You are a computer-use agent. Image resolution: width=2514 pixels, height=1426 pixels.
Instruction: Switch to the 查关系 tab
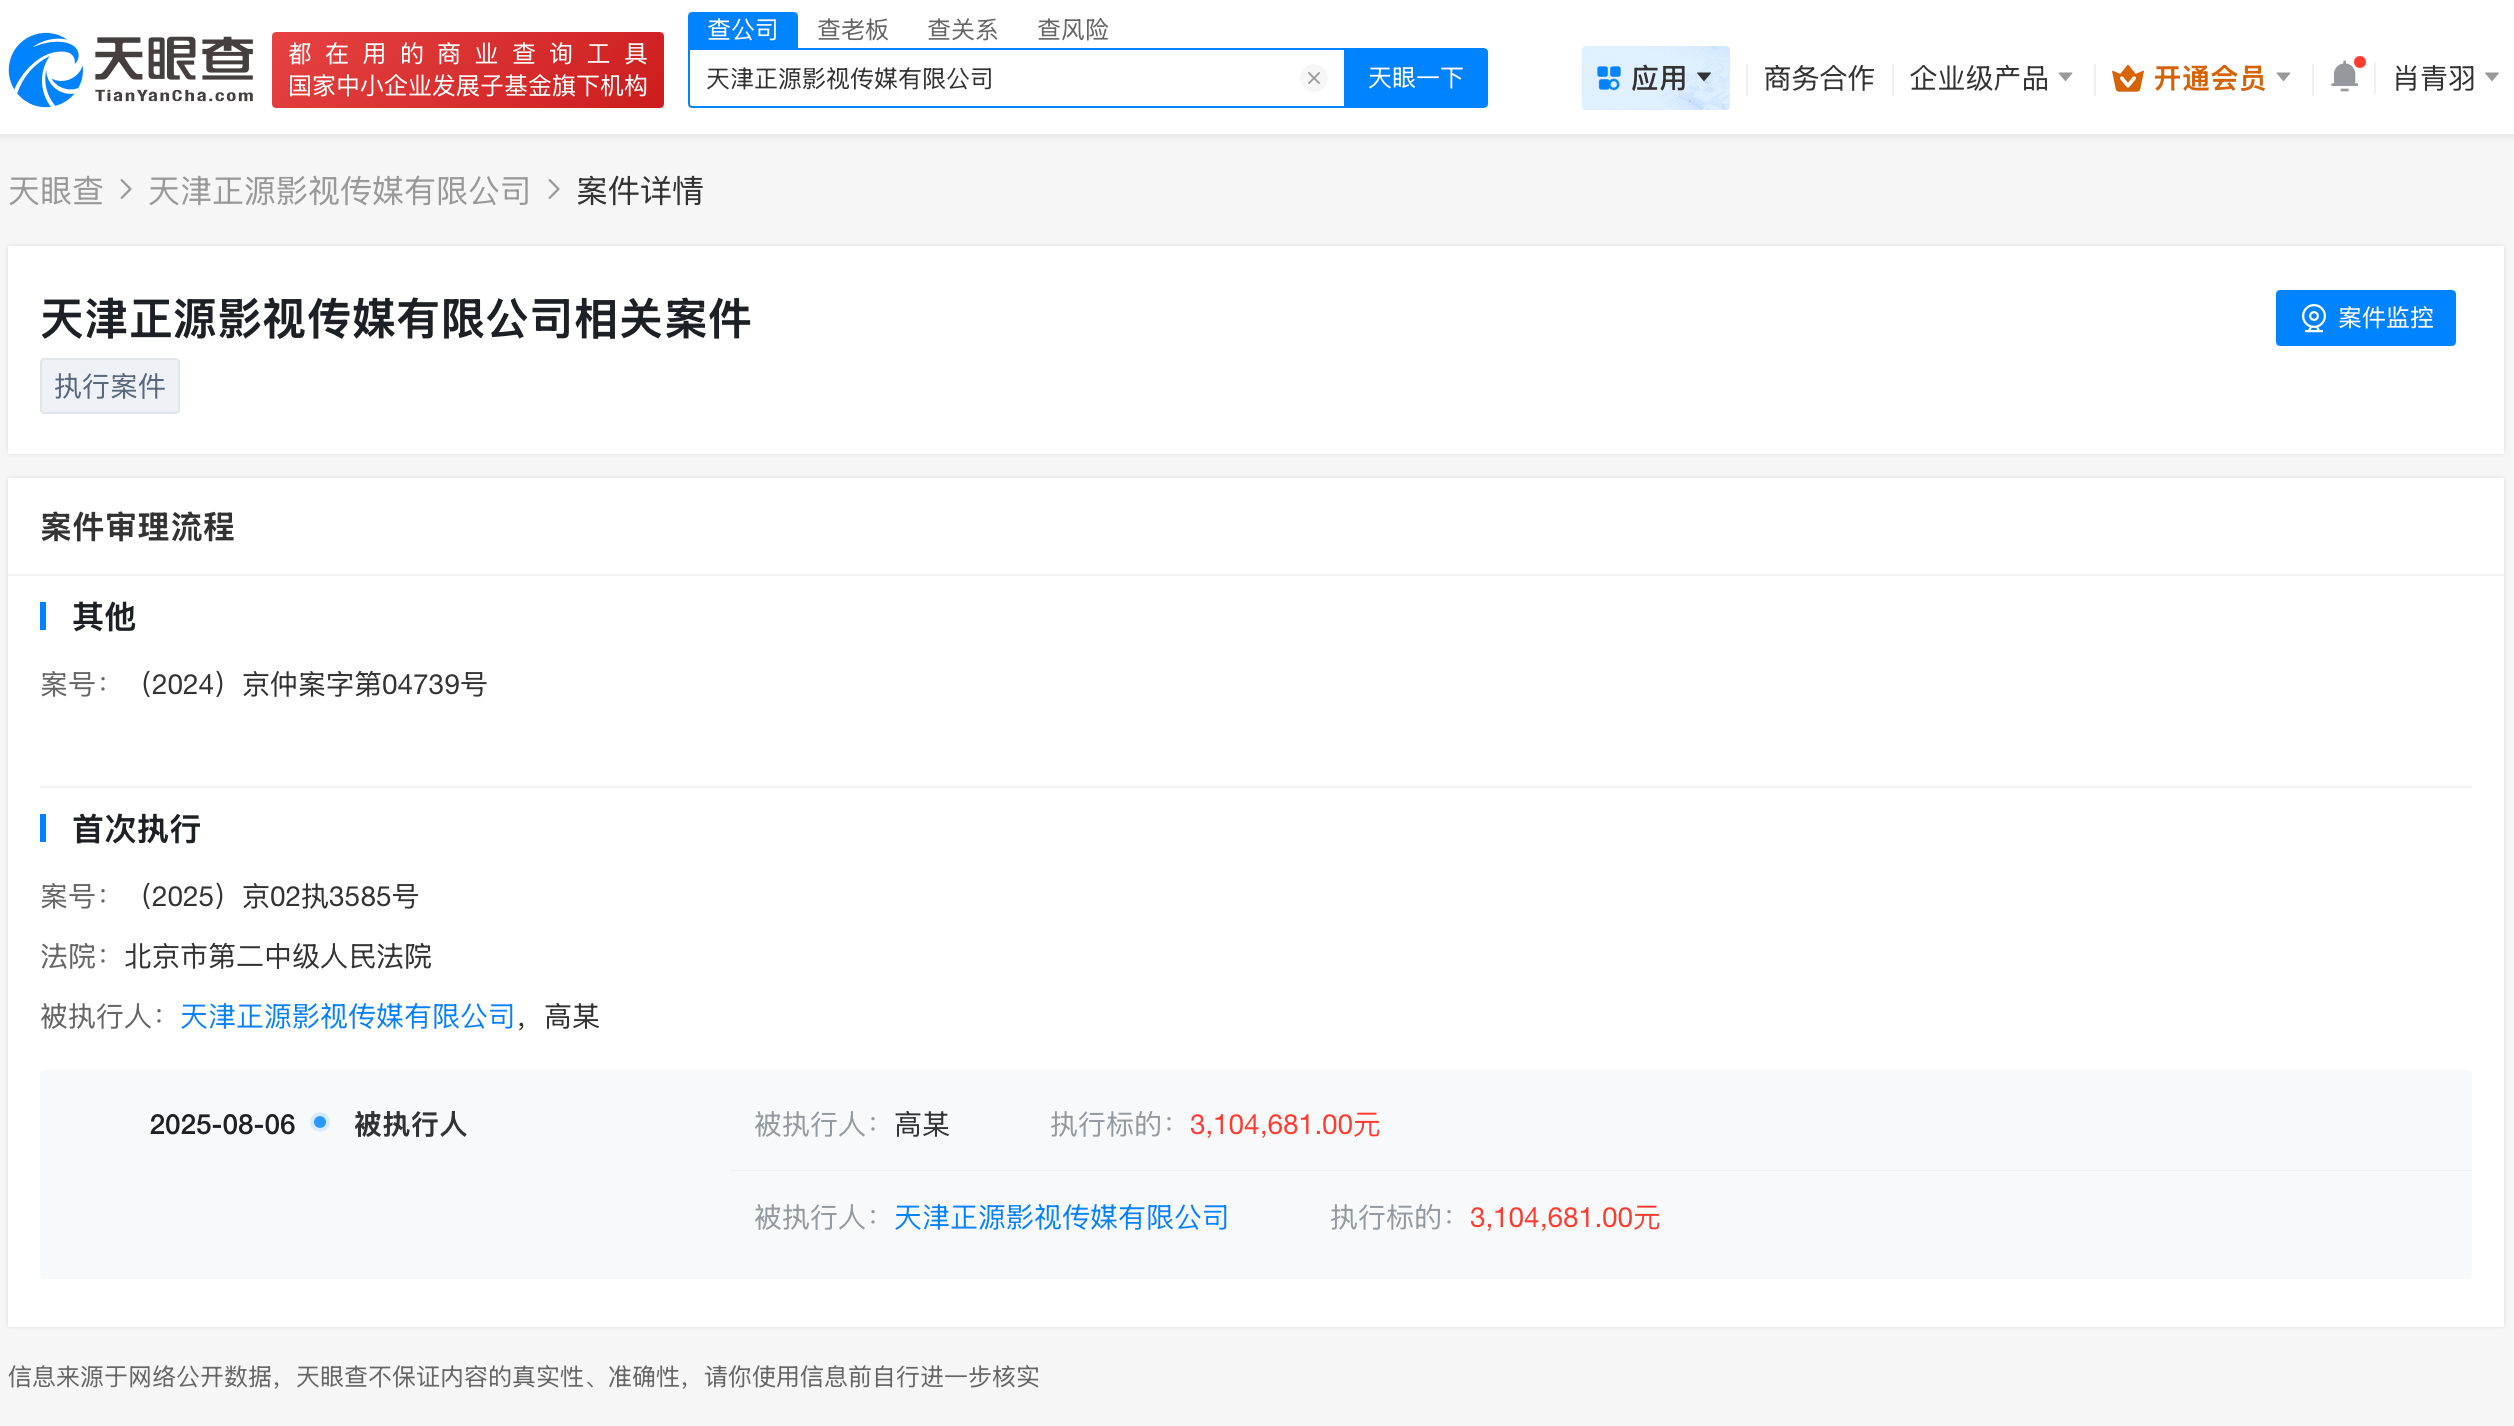pos(962,30)
